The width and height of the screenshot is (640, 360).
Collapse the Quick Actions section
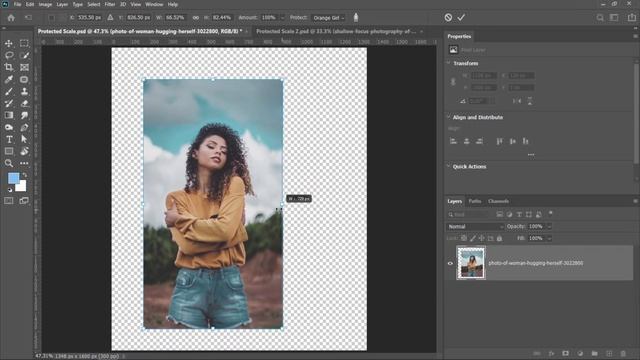pos(449,166)
